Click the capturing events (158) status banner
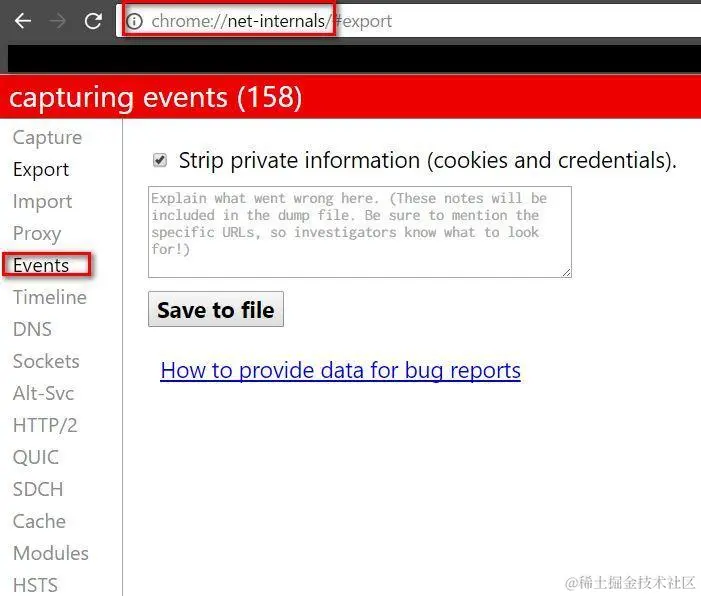Screen dimensions: 701x596 pyautogui.click(x=350, y=97)
